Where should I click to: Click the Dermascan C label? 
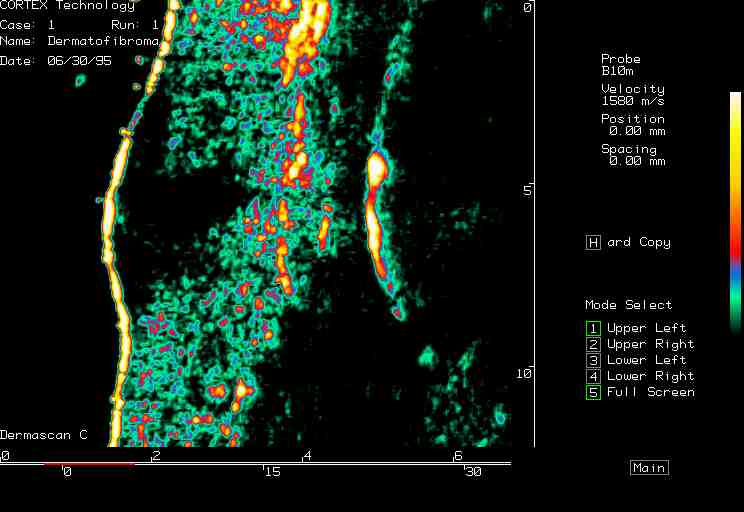[x=44, y=435]
